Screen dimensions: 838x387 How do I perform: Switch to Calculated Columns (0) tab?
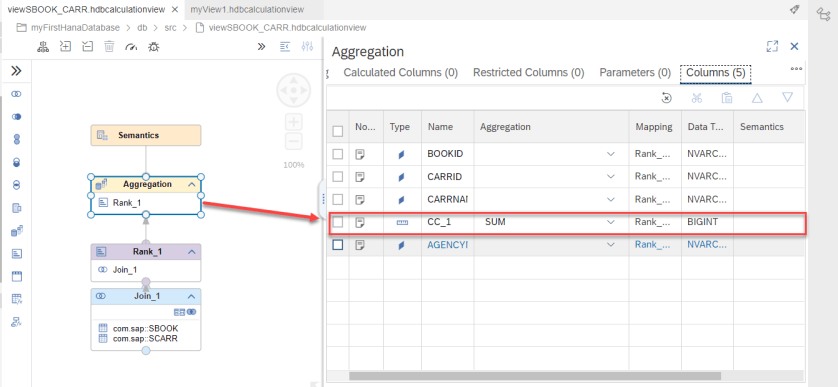coord(401,73)
